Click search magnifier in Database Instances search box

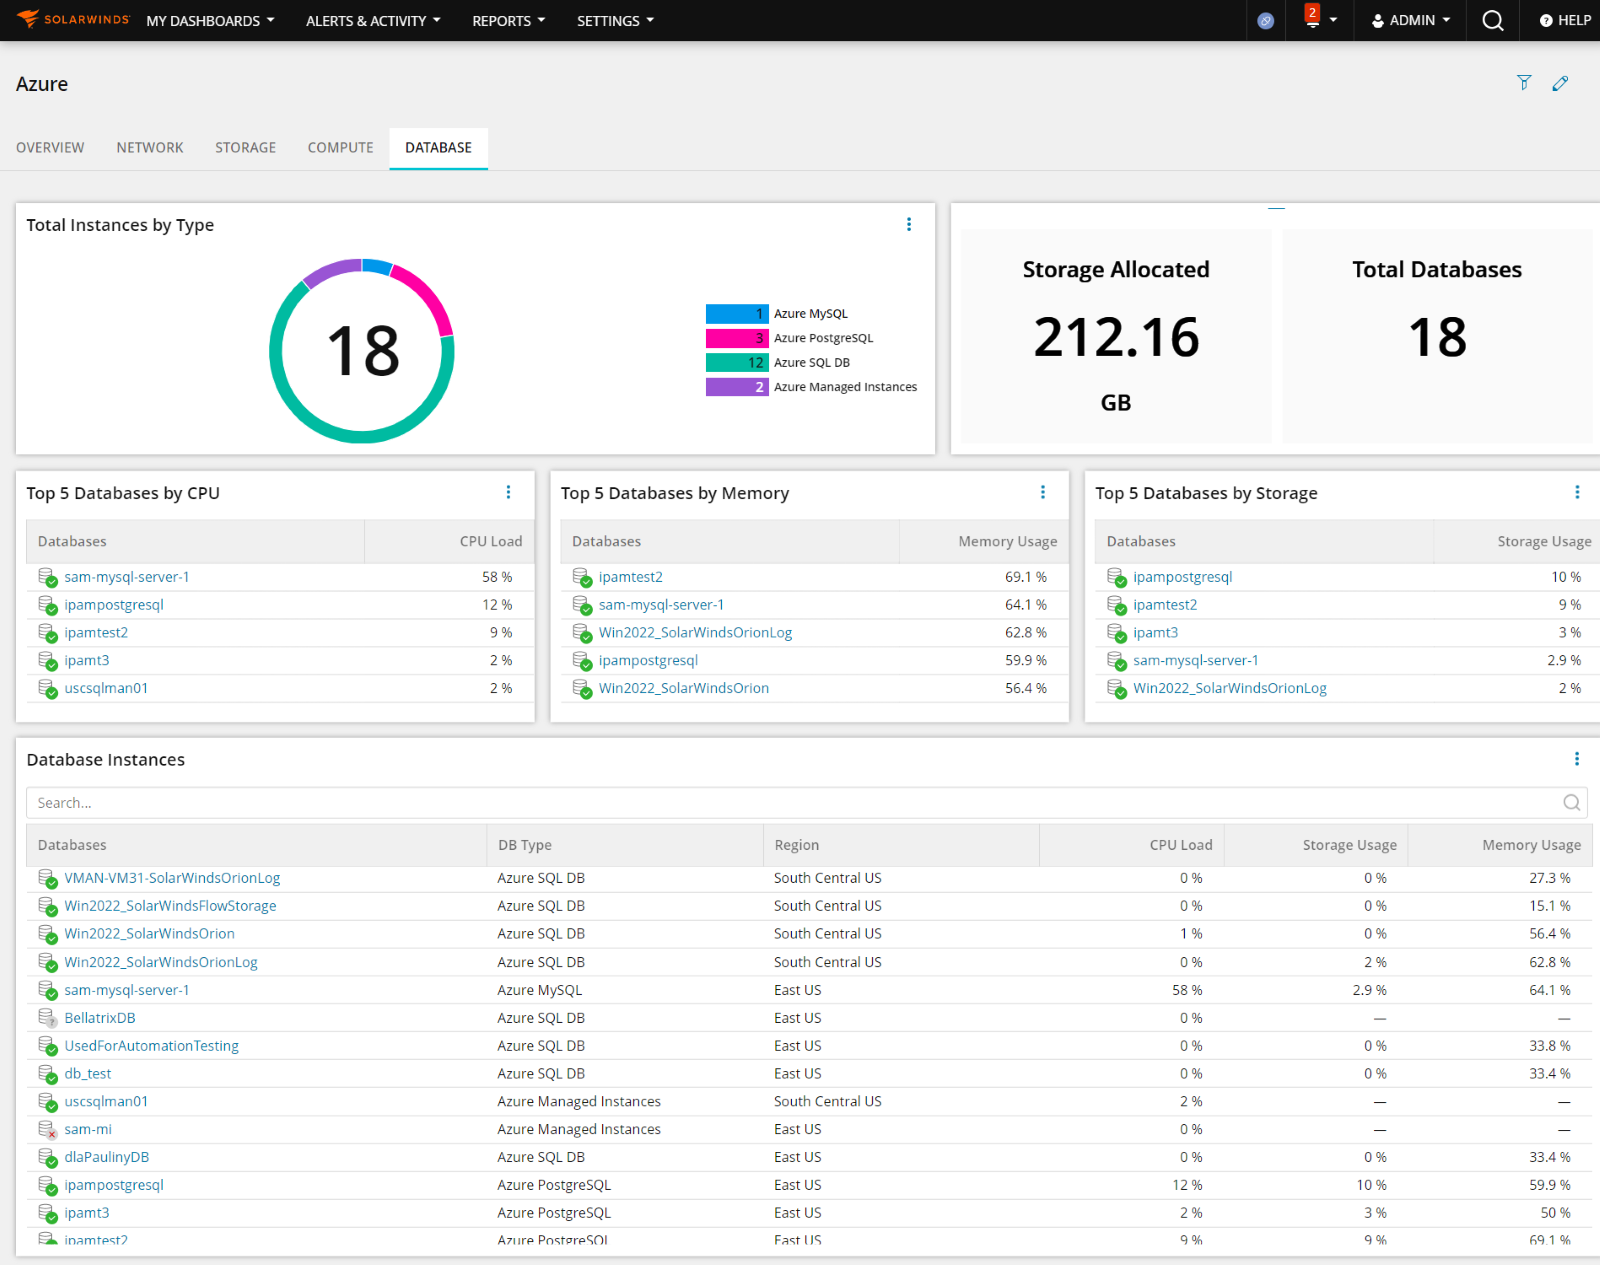pyautogui.click(x=1572, y=802)
